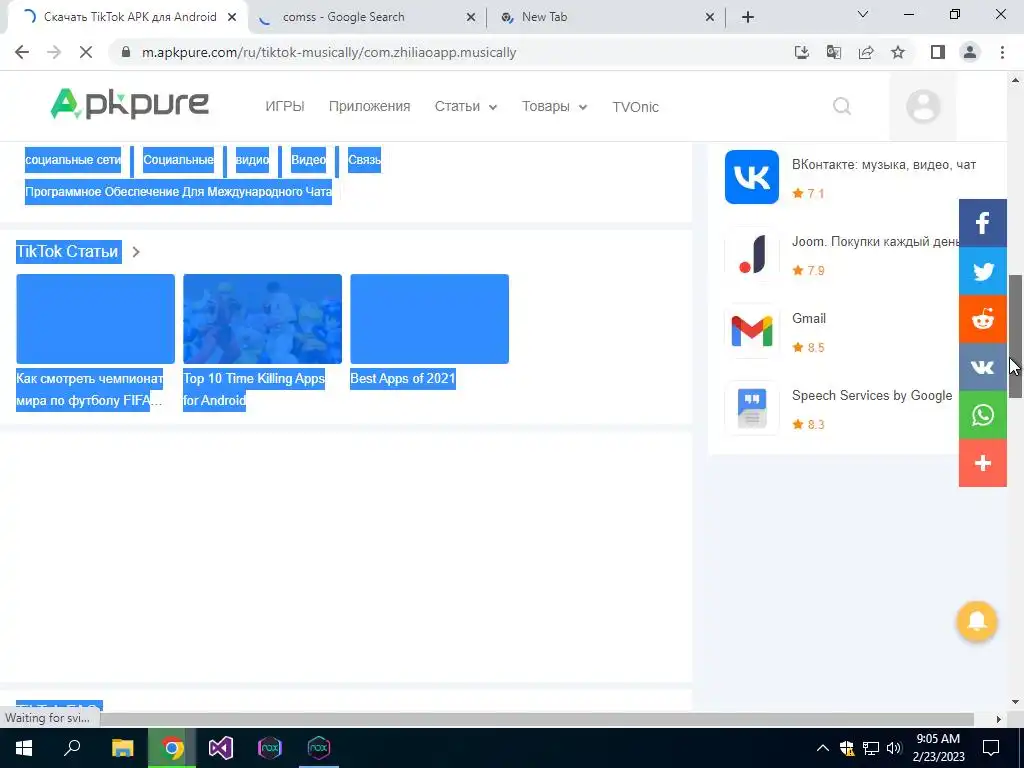Expand TikTok Статьи section arrow
This screenshot has height=768, width=1024.
(x=136, y=251)
